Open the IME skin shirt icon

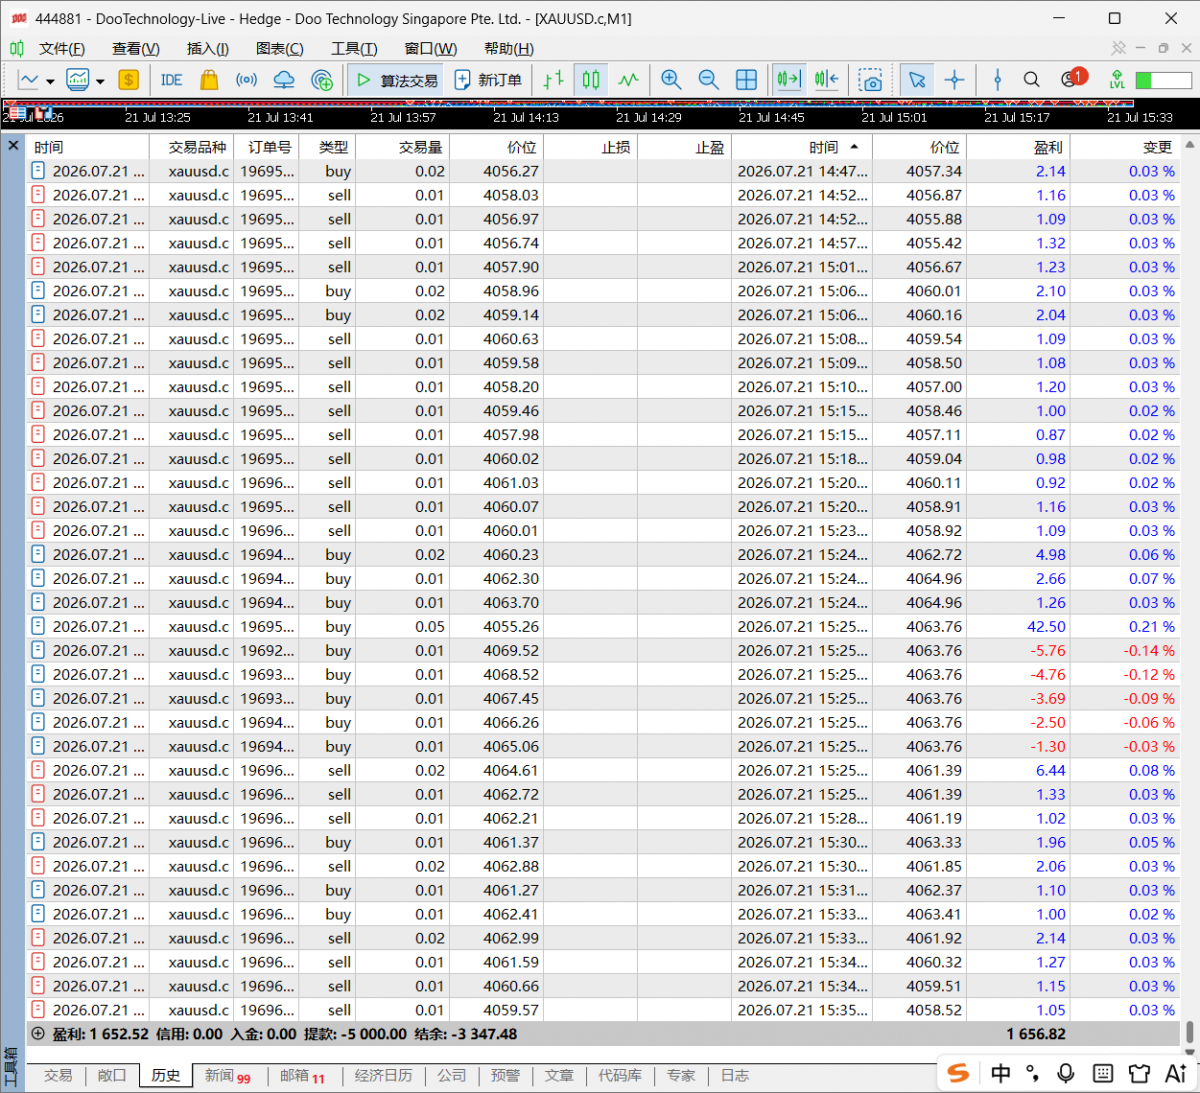pyautogui.click(x=1139, y=1073)
